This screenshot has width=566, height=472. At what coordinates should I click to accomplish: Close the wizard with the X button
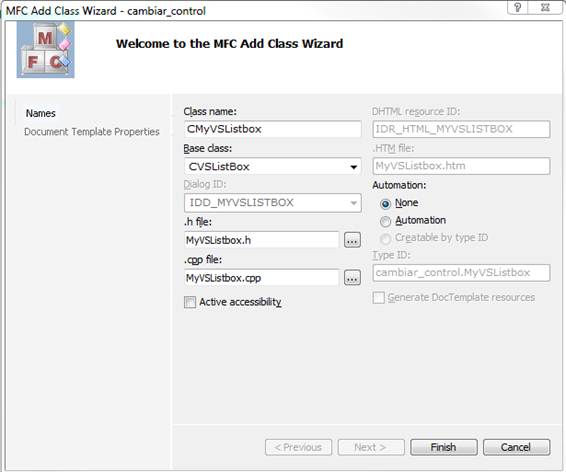[545, 7]
